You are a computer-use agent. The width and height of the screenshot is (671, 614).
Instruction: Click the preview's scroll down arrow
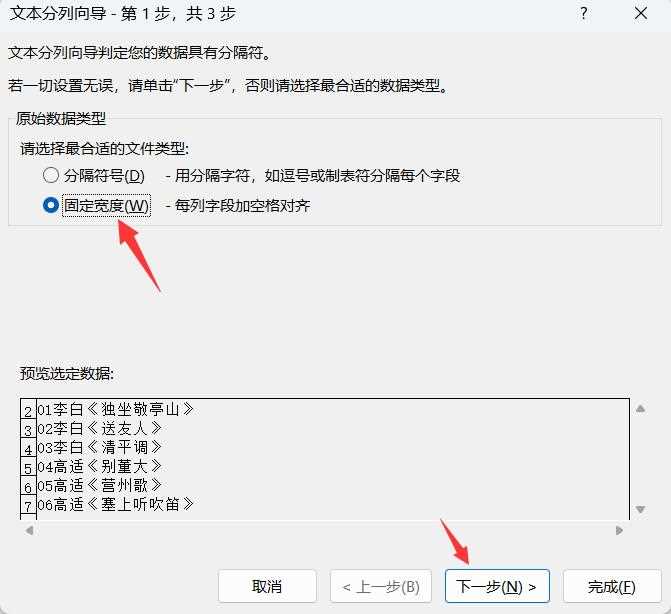pyautogui.click(x=640, y=509)
